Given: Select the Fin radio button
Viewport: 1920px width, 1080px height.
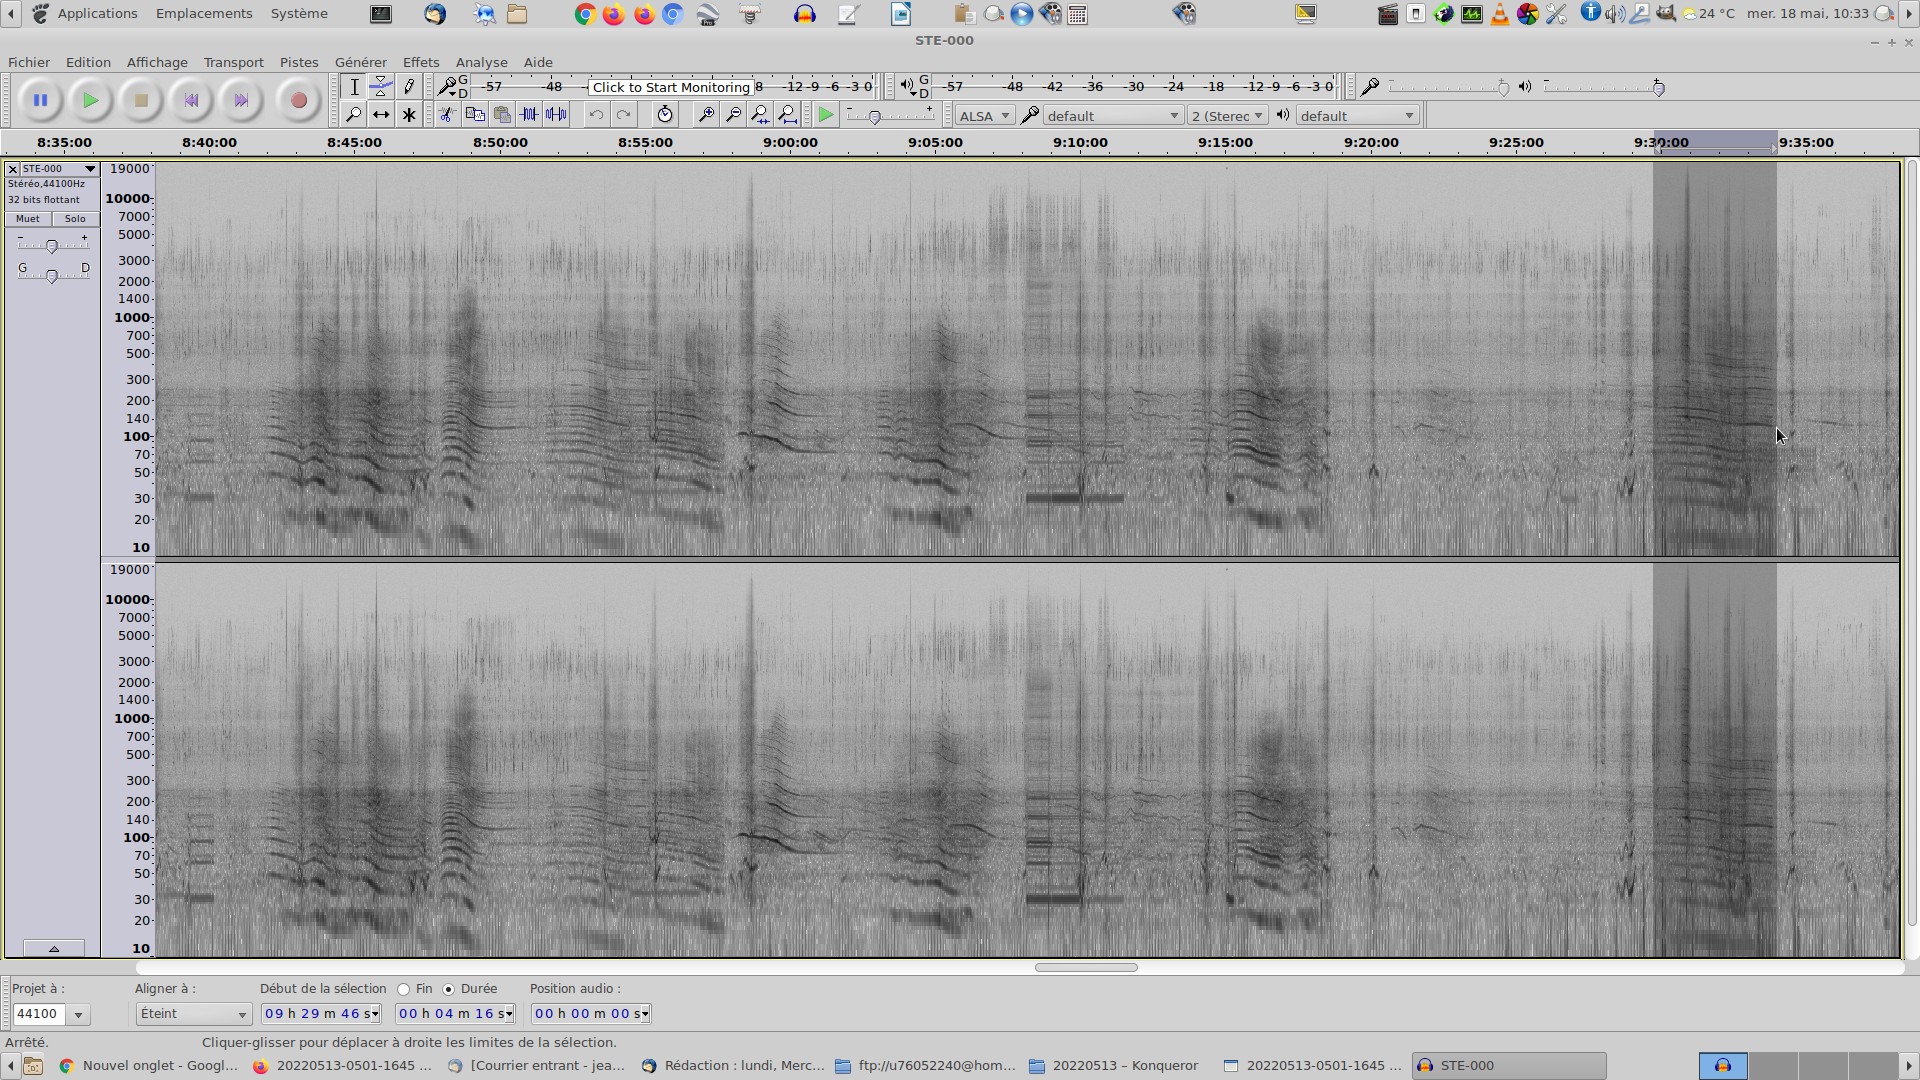Looking at the screenshot, I should [x=404, y=989].
